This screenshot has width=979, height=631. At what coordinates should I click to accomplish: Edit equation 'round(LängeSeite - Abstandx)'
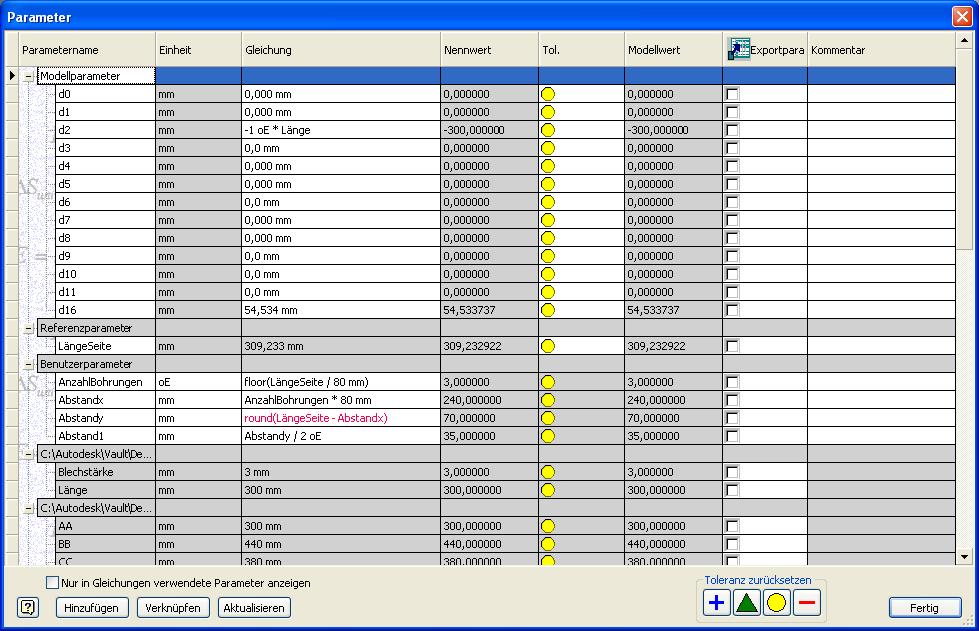(341, 418)
